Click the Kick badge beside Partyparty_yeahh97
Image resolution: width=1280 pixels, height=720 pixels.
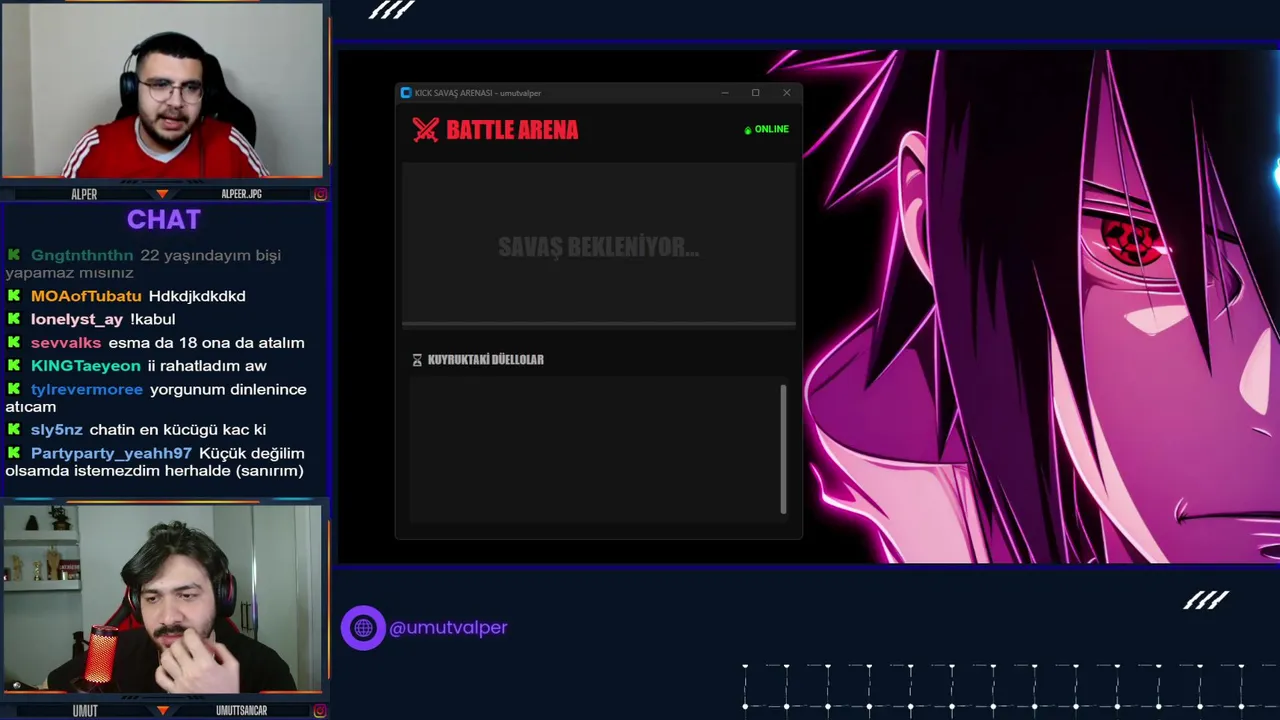(14, 453)
